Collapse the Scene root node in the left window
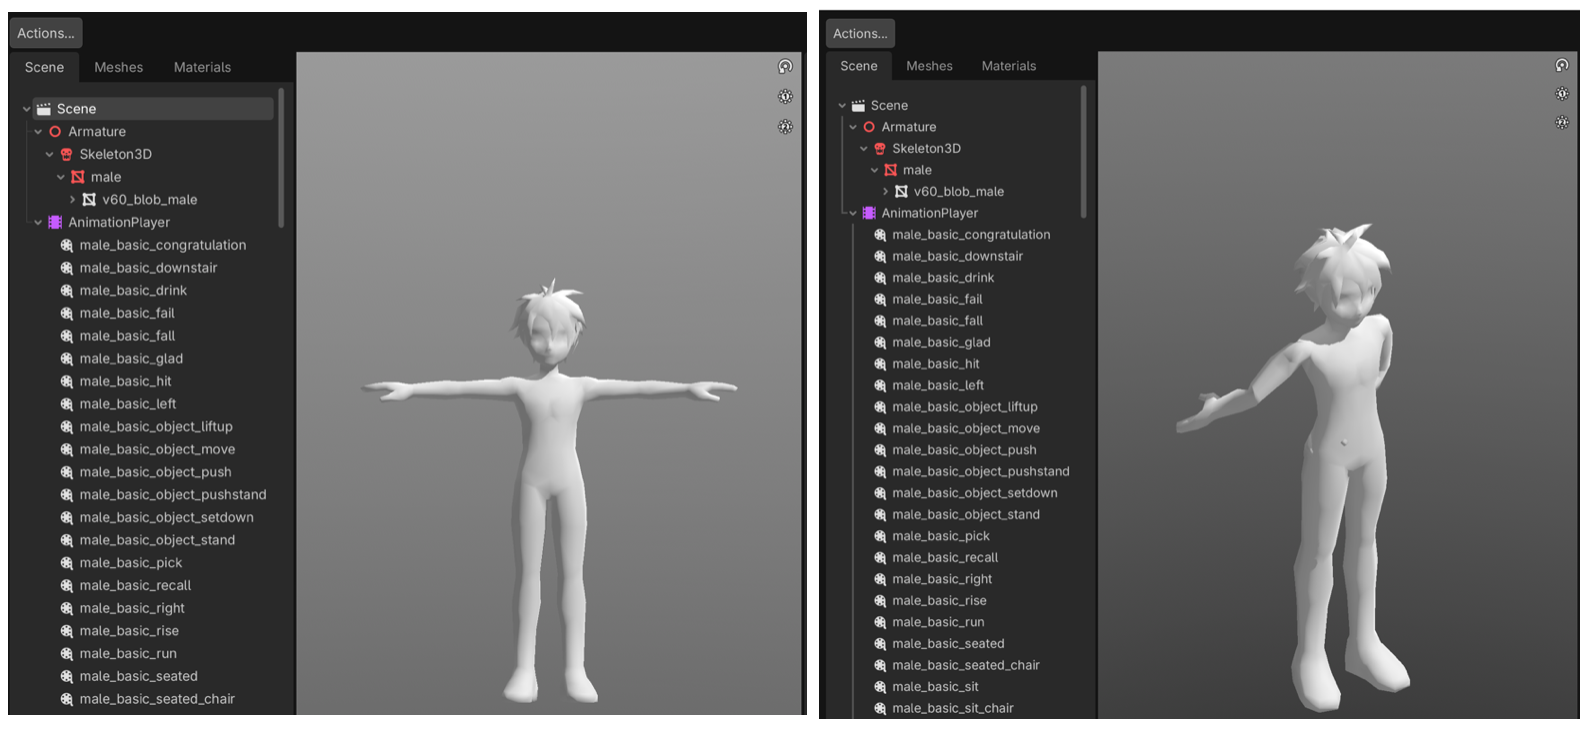Image resolution: width=1592 pixels, height=736 pixels. pos(26,109)
